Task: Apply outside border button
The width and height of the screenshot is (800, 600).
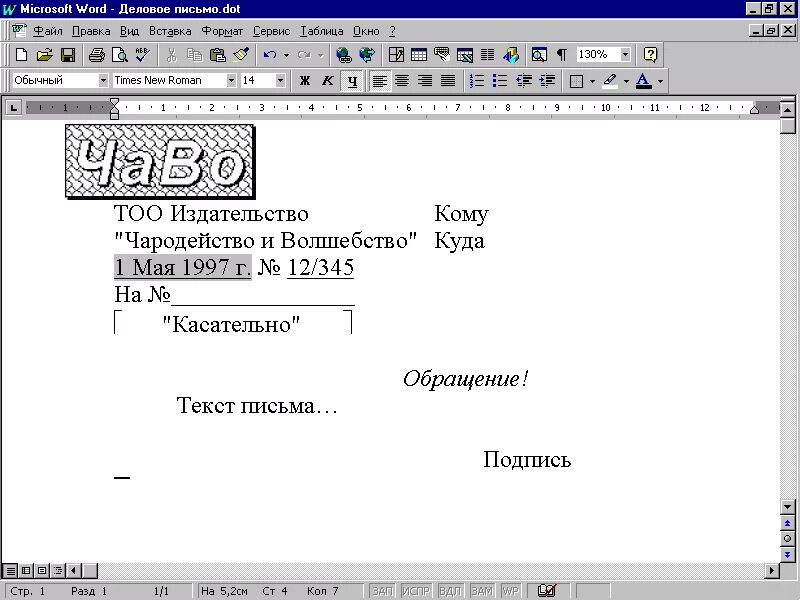Action: (x=576, y=81)
